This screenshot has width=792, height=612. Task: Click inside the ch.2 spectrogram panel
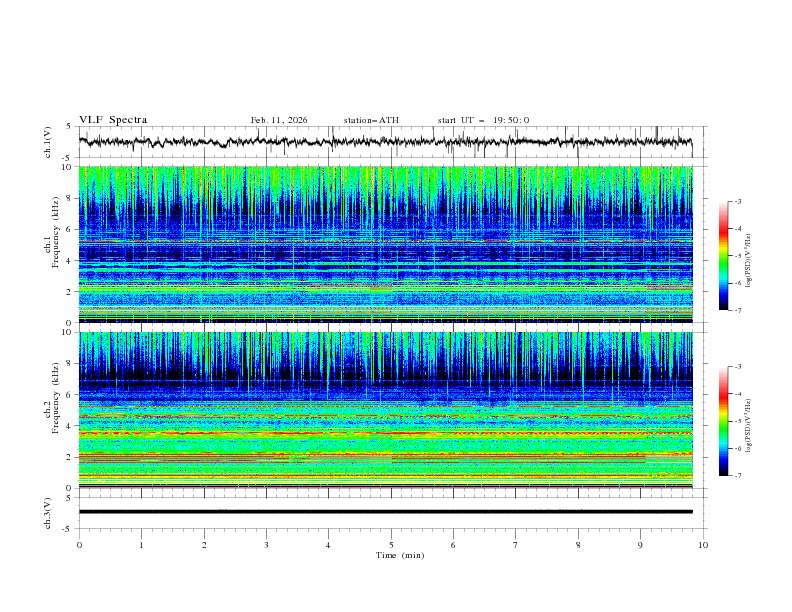tap(386, 410)
